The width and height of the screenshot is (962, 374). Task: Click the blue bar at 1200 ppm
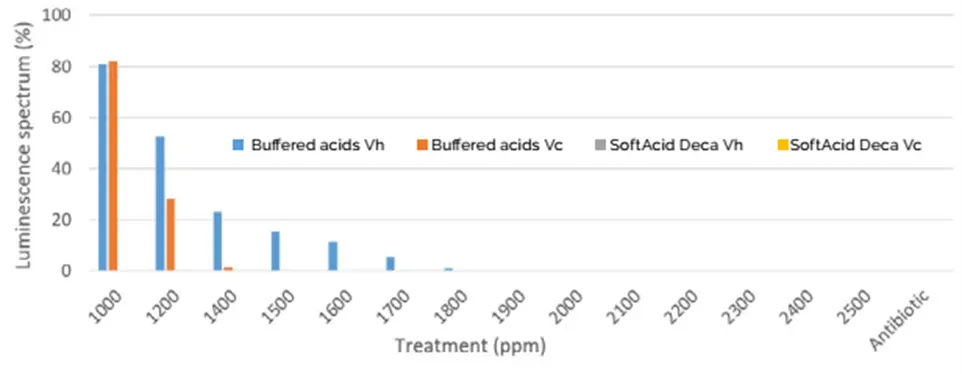pyautogui.click(x=160, y=203)
